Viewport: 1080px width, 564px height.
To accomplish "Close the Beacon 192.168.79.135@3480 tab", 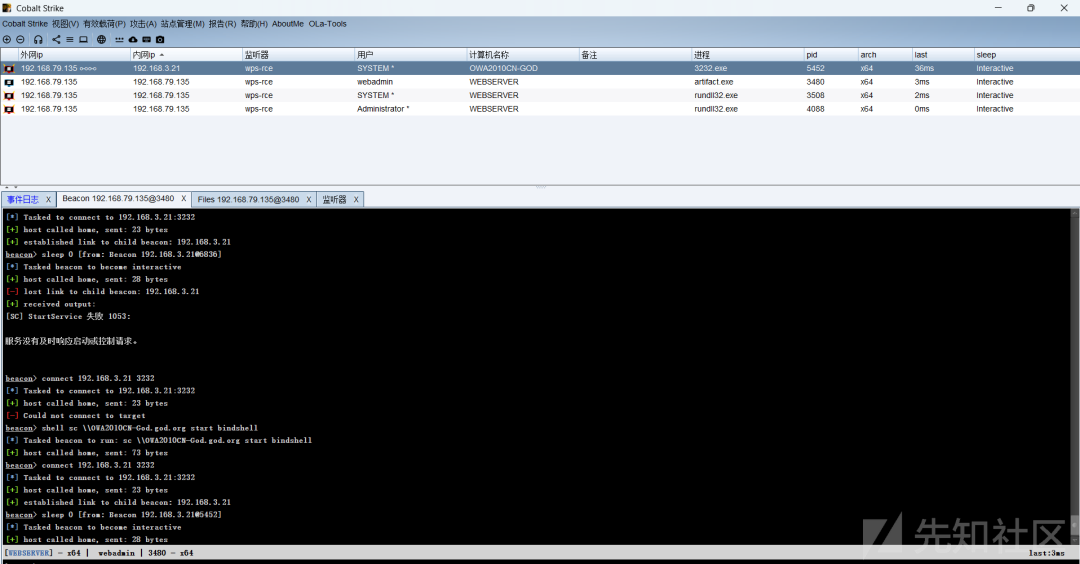I will coord(184,198).
